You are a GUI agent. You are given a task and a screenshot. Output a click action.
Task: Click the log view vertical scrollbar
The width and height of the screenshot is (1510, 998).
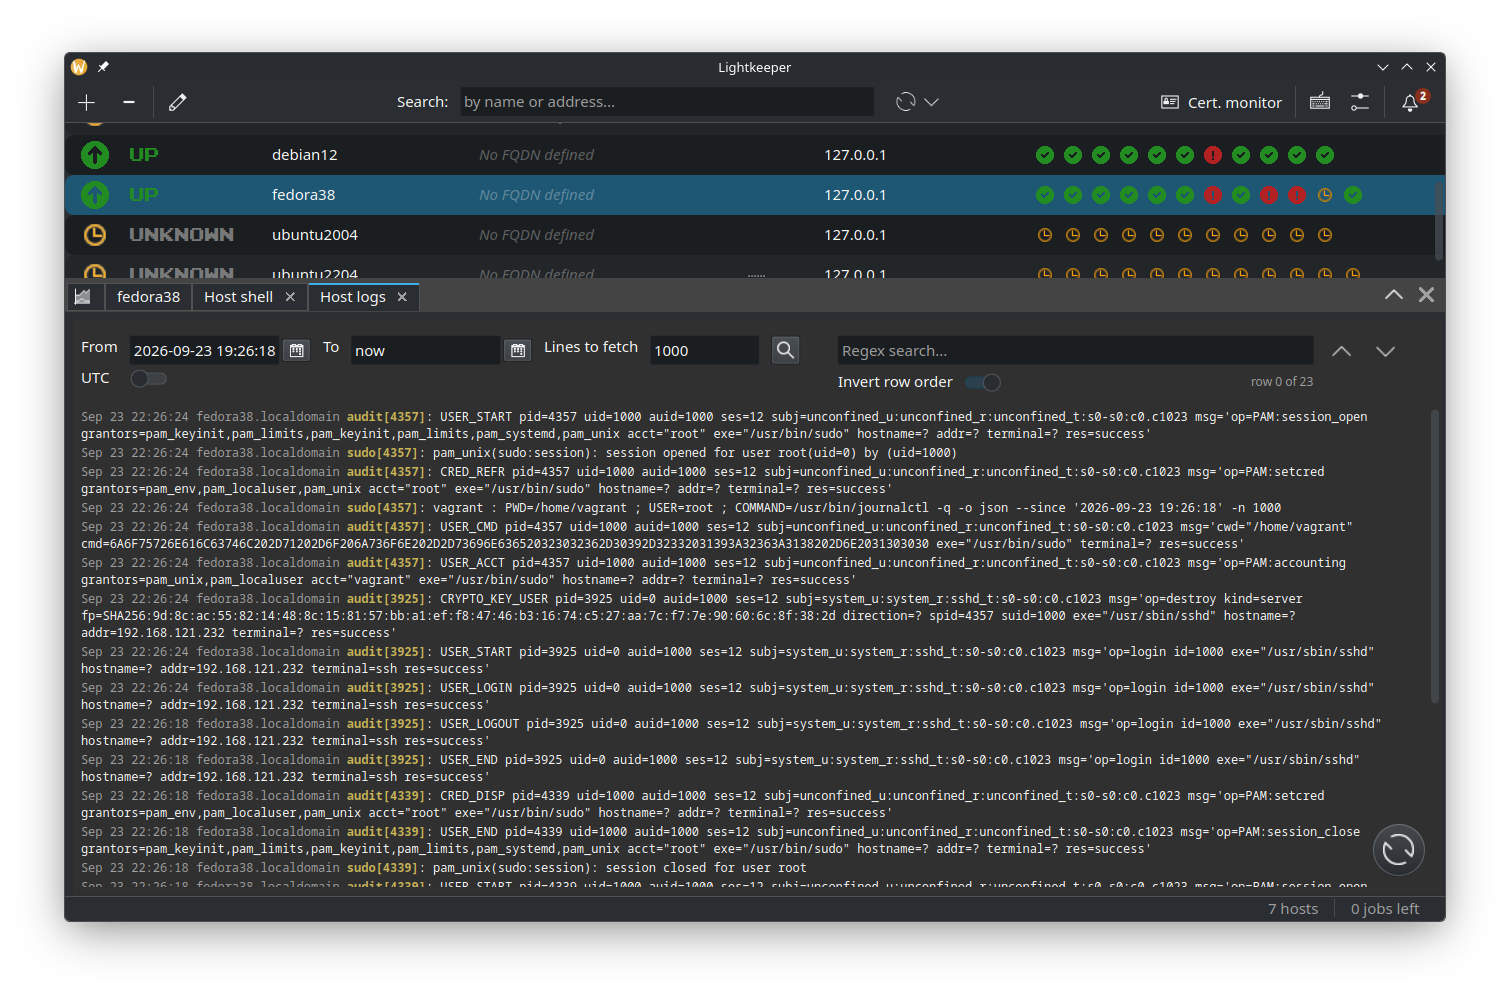(x=1435, y=555)
